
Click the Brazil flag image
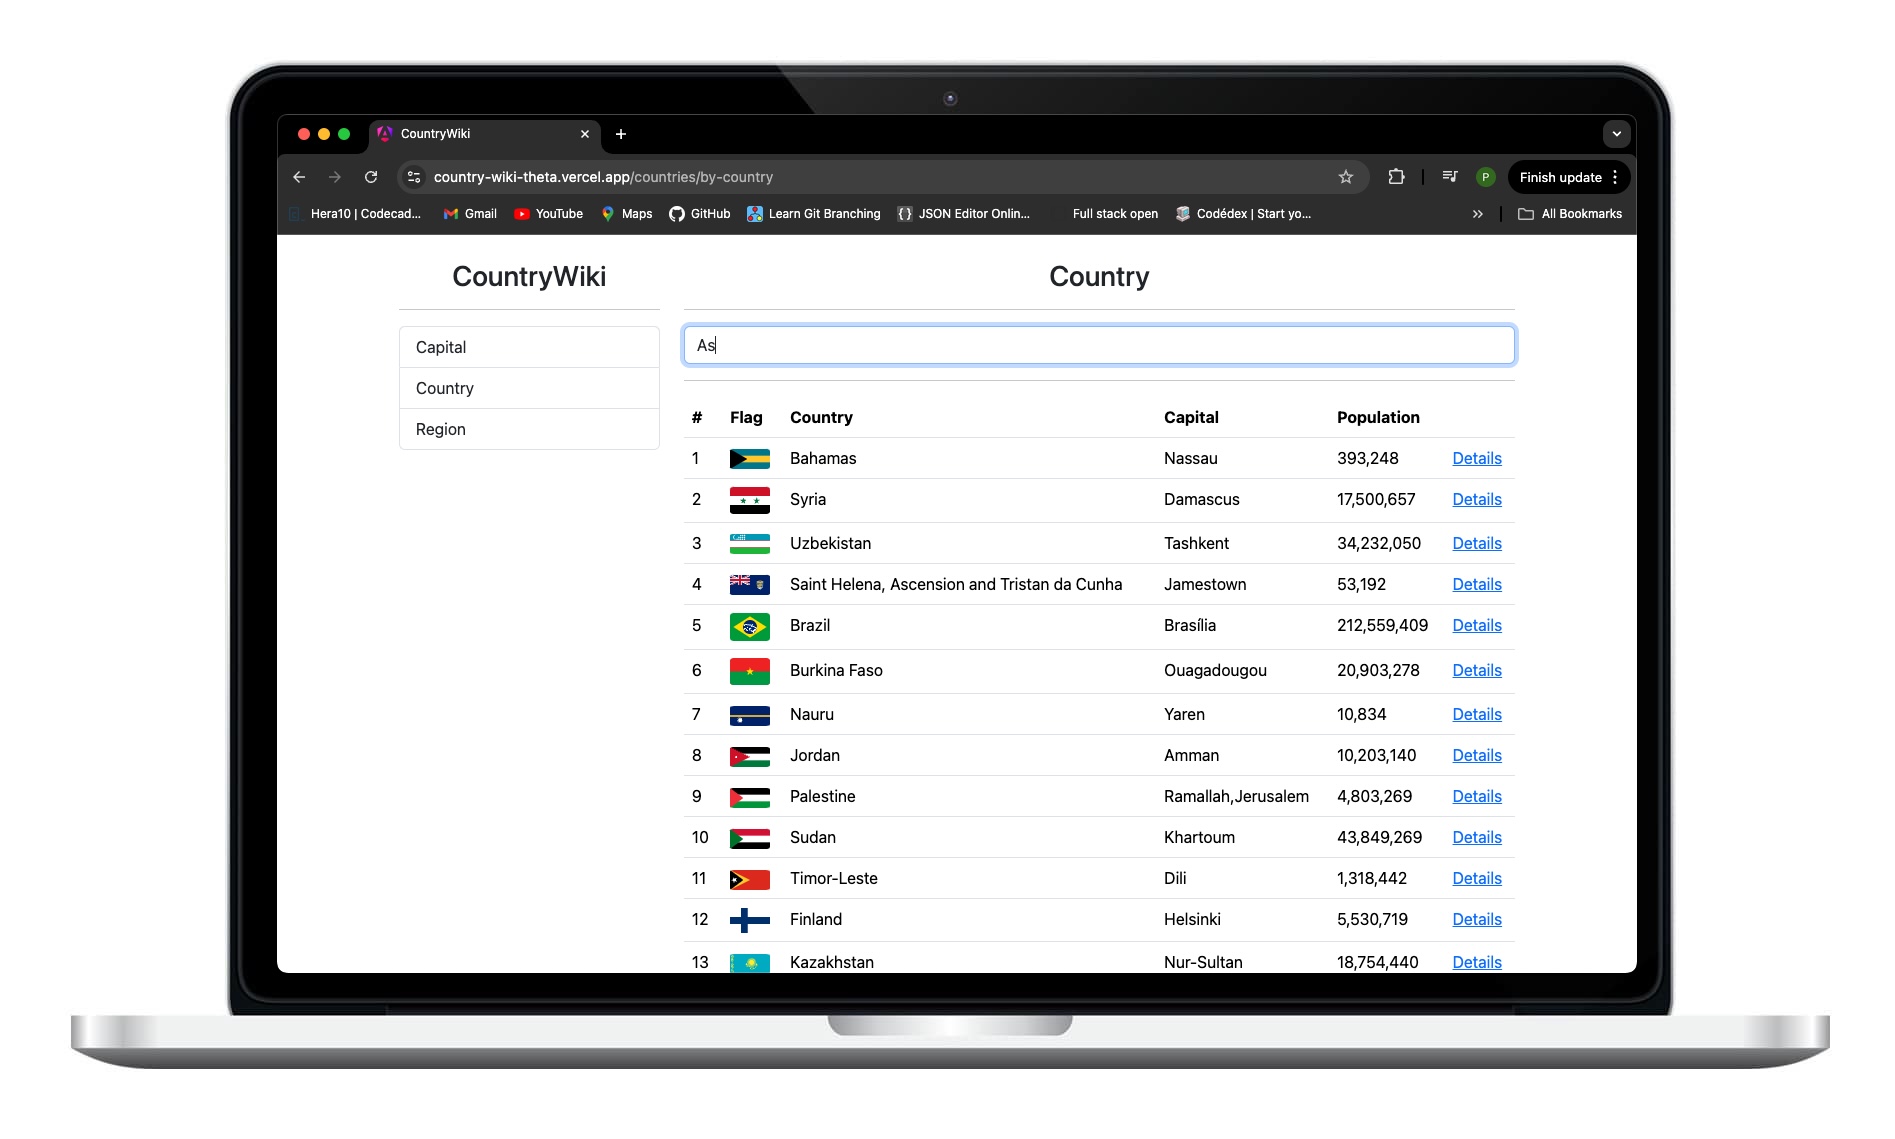(750, 627)
